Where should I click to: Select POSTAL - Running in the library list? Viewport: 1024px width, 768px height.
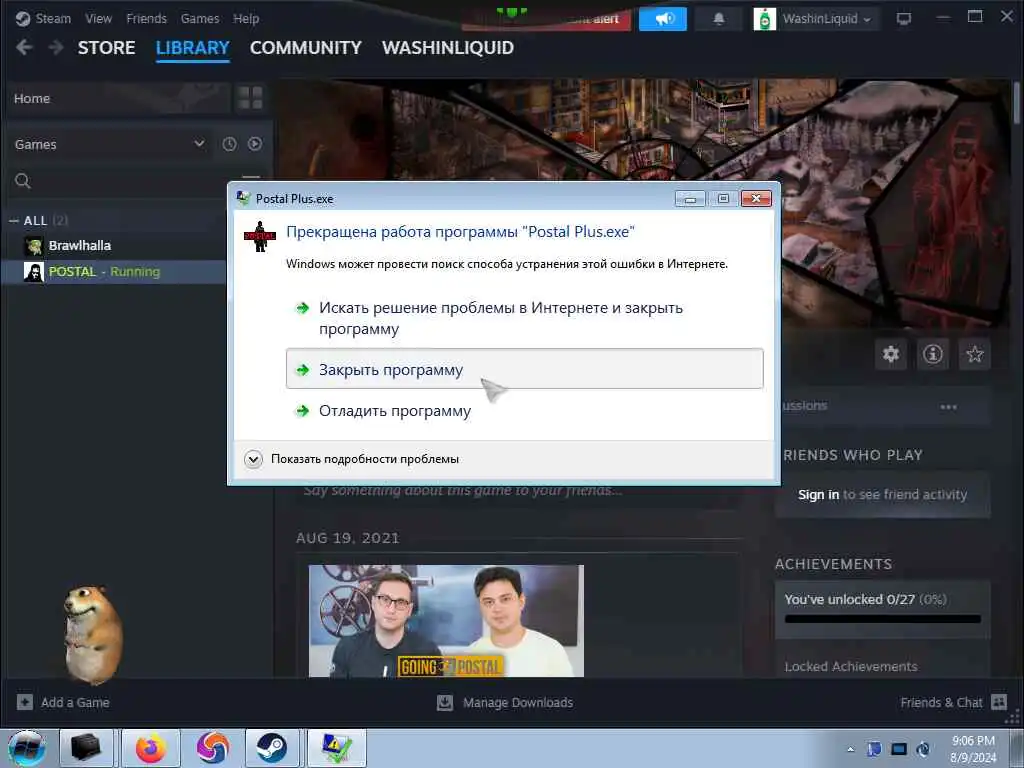tap(114, 272)
